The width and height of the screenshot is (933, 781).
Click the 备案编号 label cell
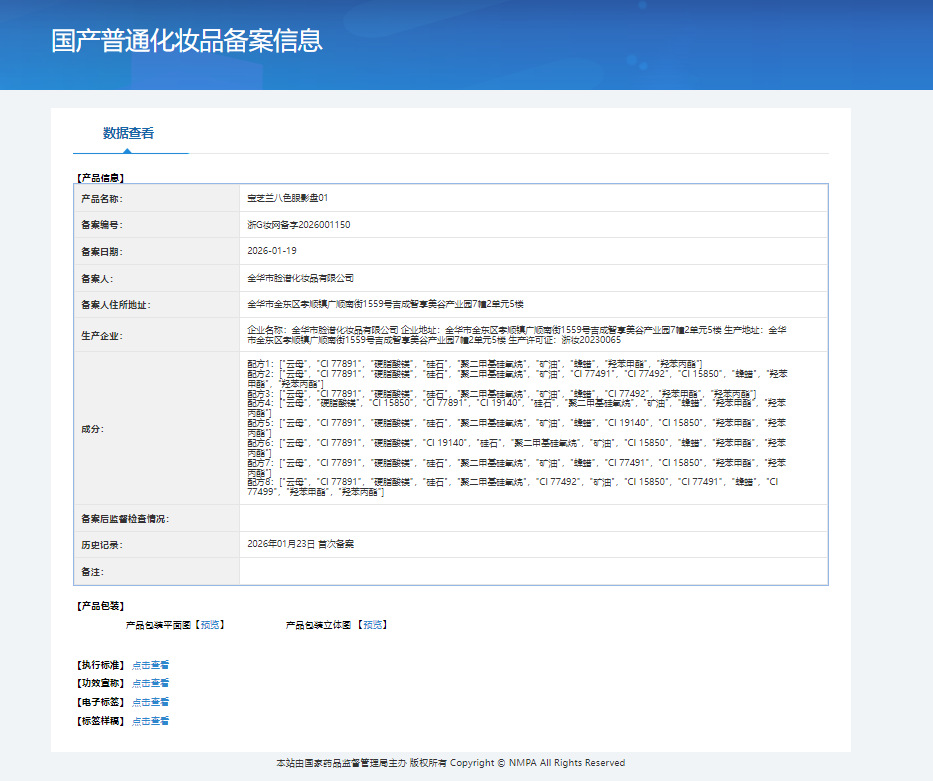click(156, 225)
